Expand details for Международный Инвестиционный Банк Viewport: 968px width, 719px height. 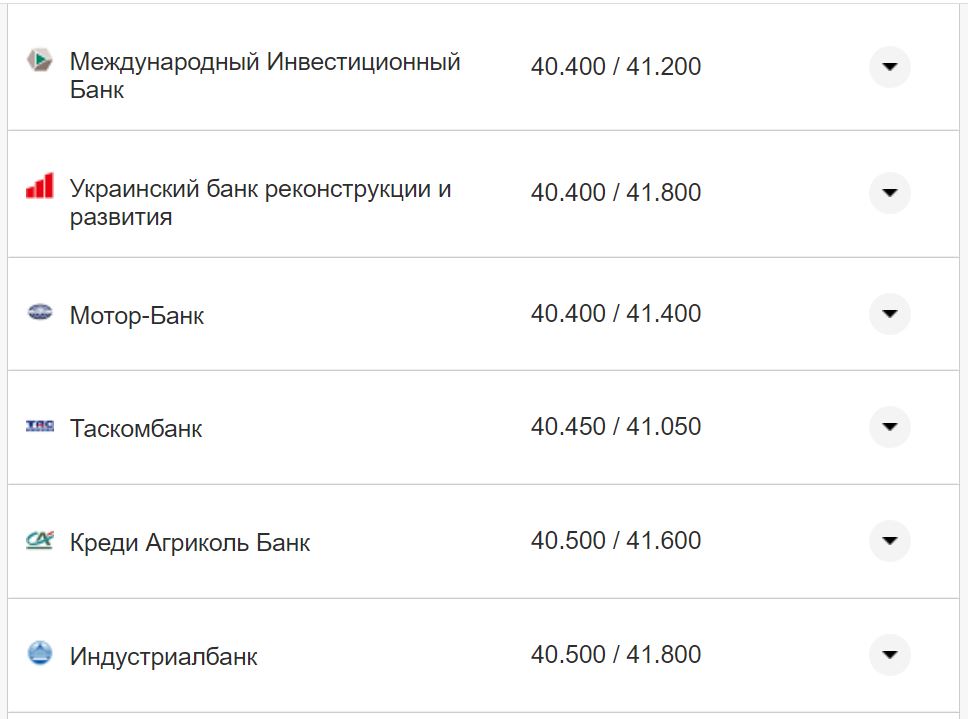(888, 67)
